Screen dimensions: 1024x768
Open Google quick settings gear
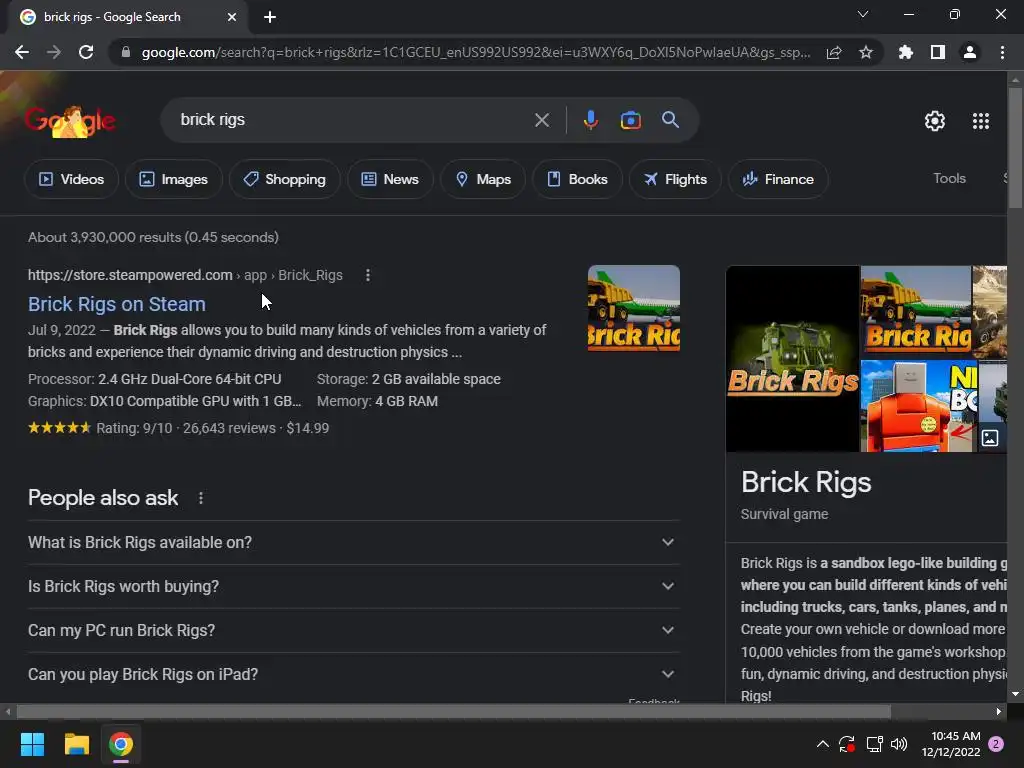click(x=935, y=121)
